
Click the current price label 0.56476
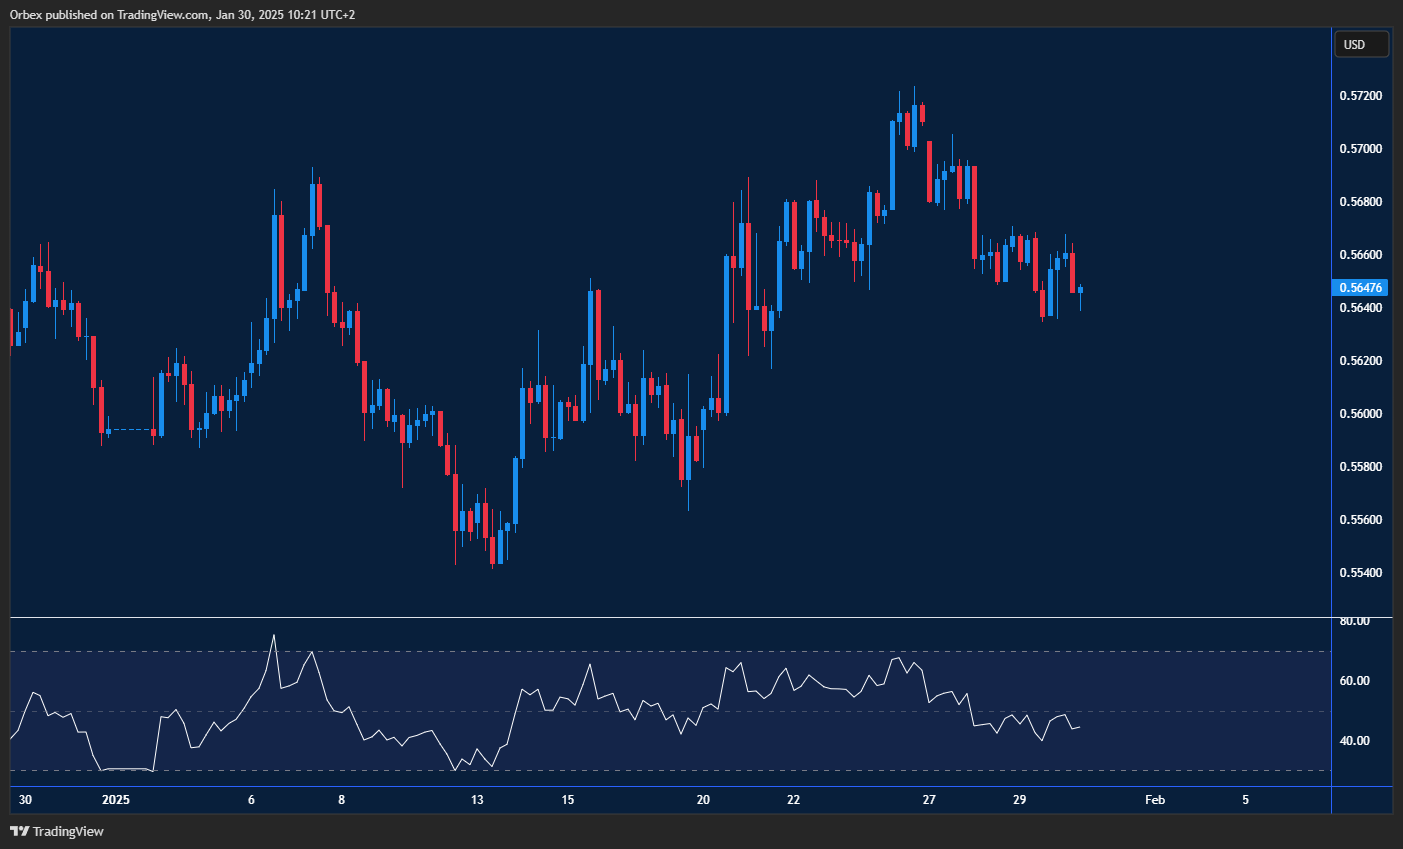pos(1361,288)
